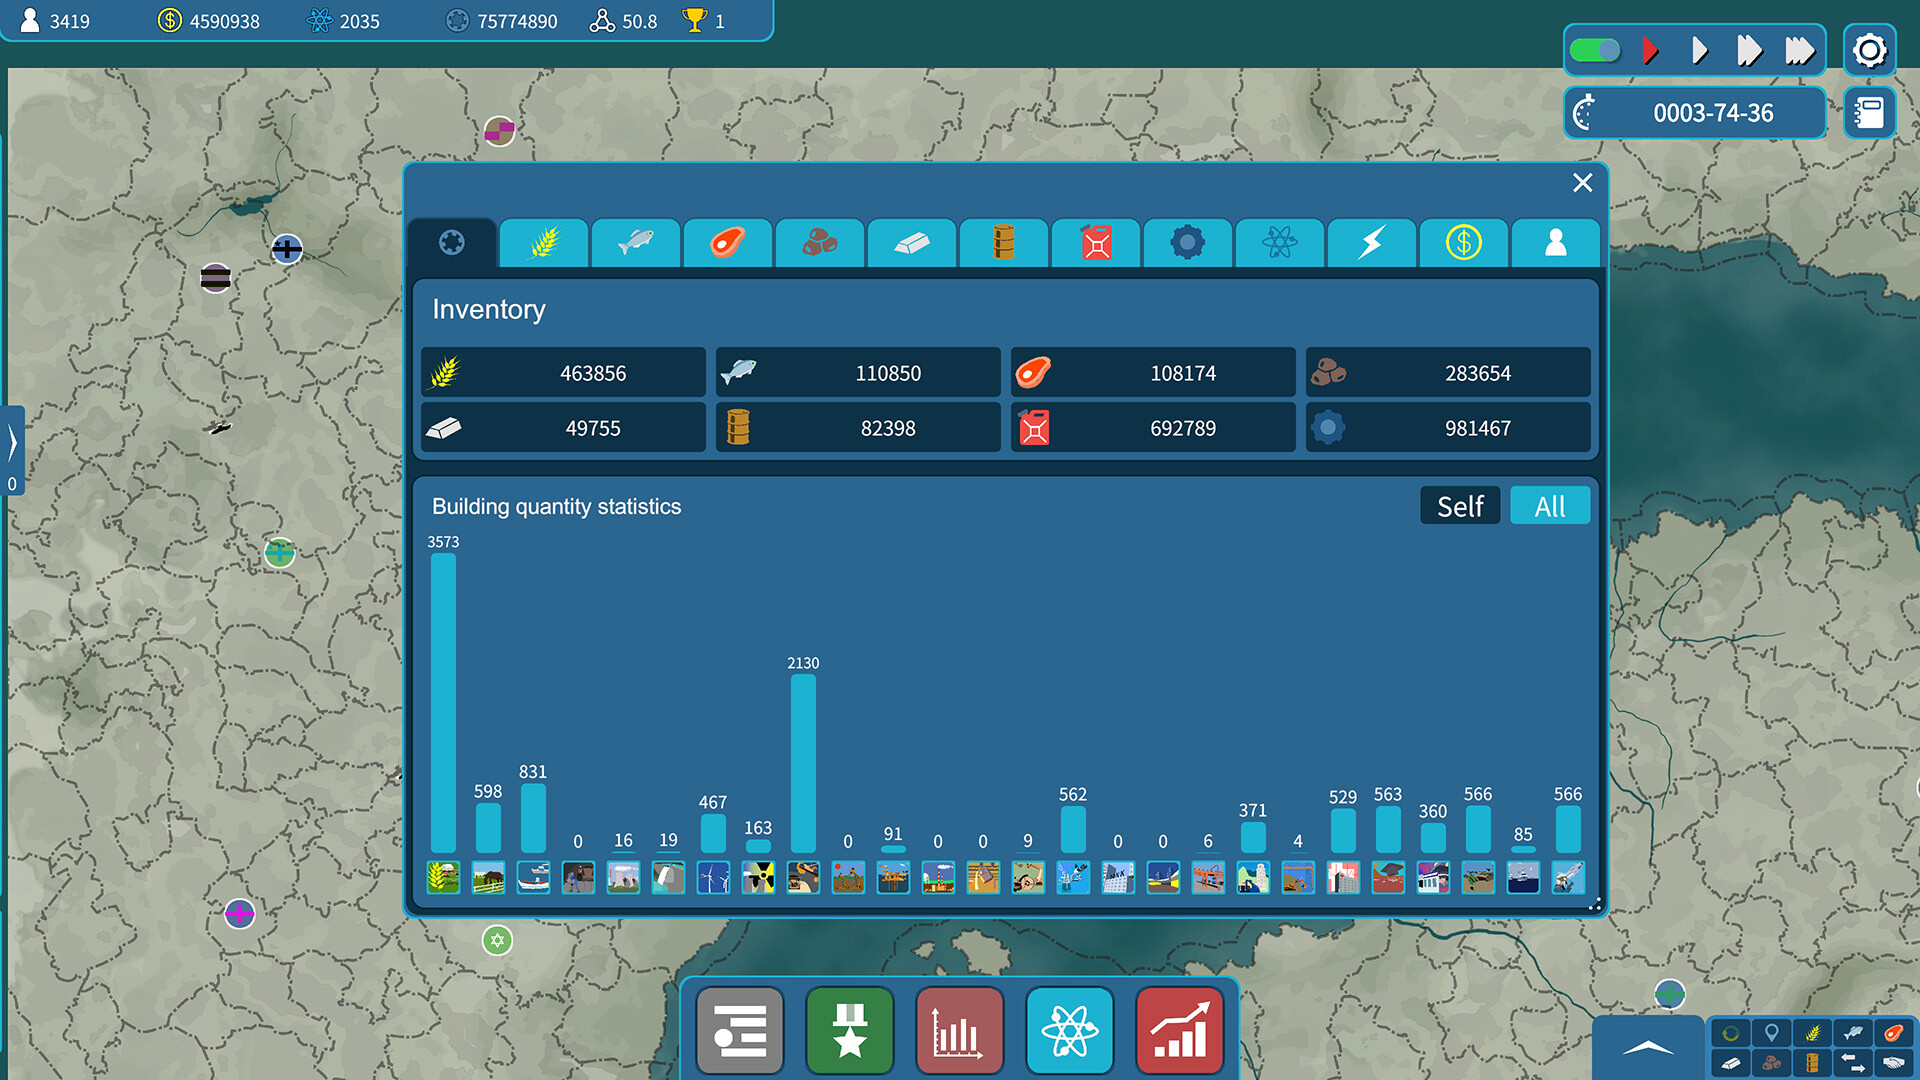The image size is (1920, 1080).
Task: Collapse the bottom-left panel with the chevron
Action: pyautogui.click(x=1650, y=1046)
